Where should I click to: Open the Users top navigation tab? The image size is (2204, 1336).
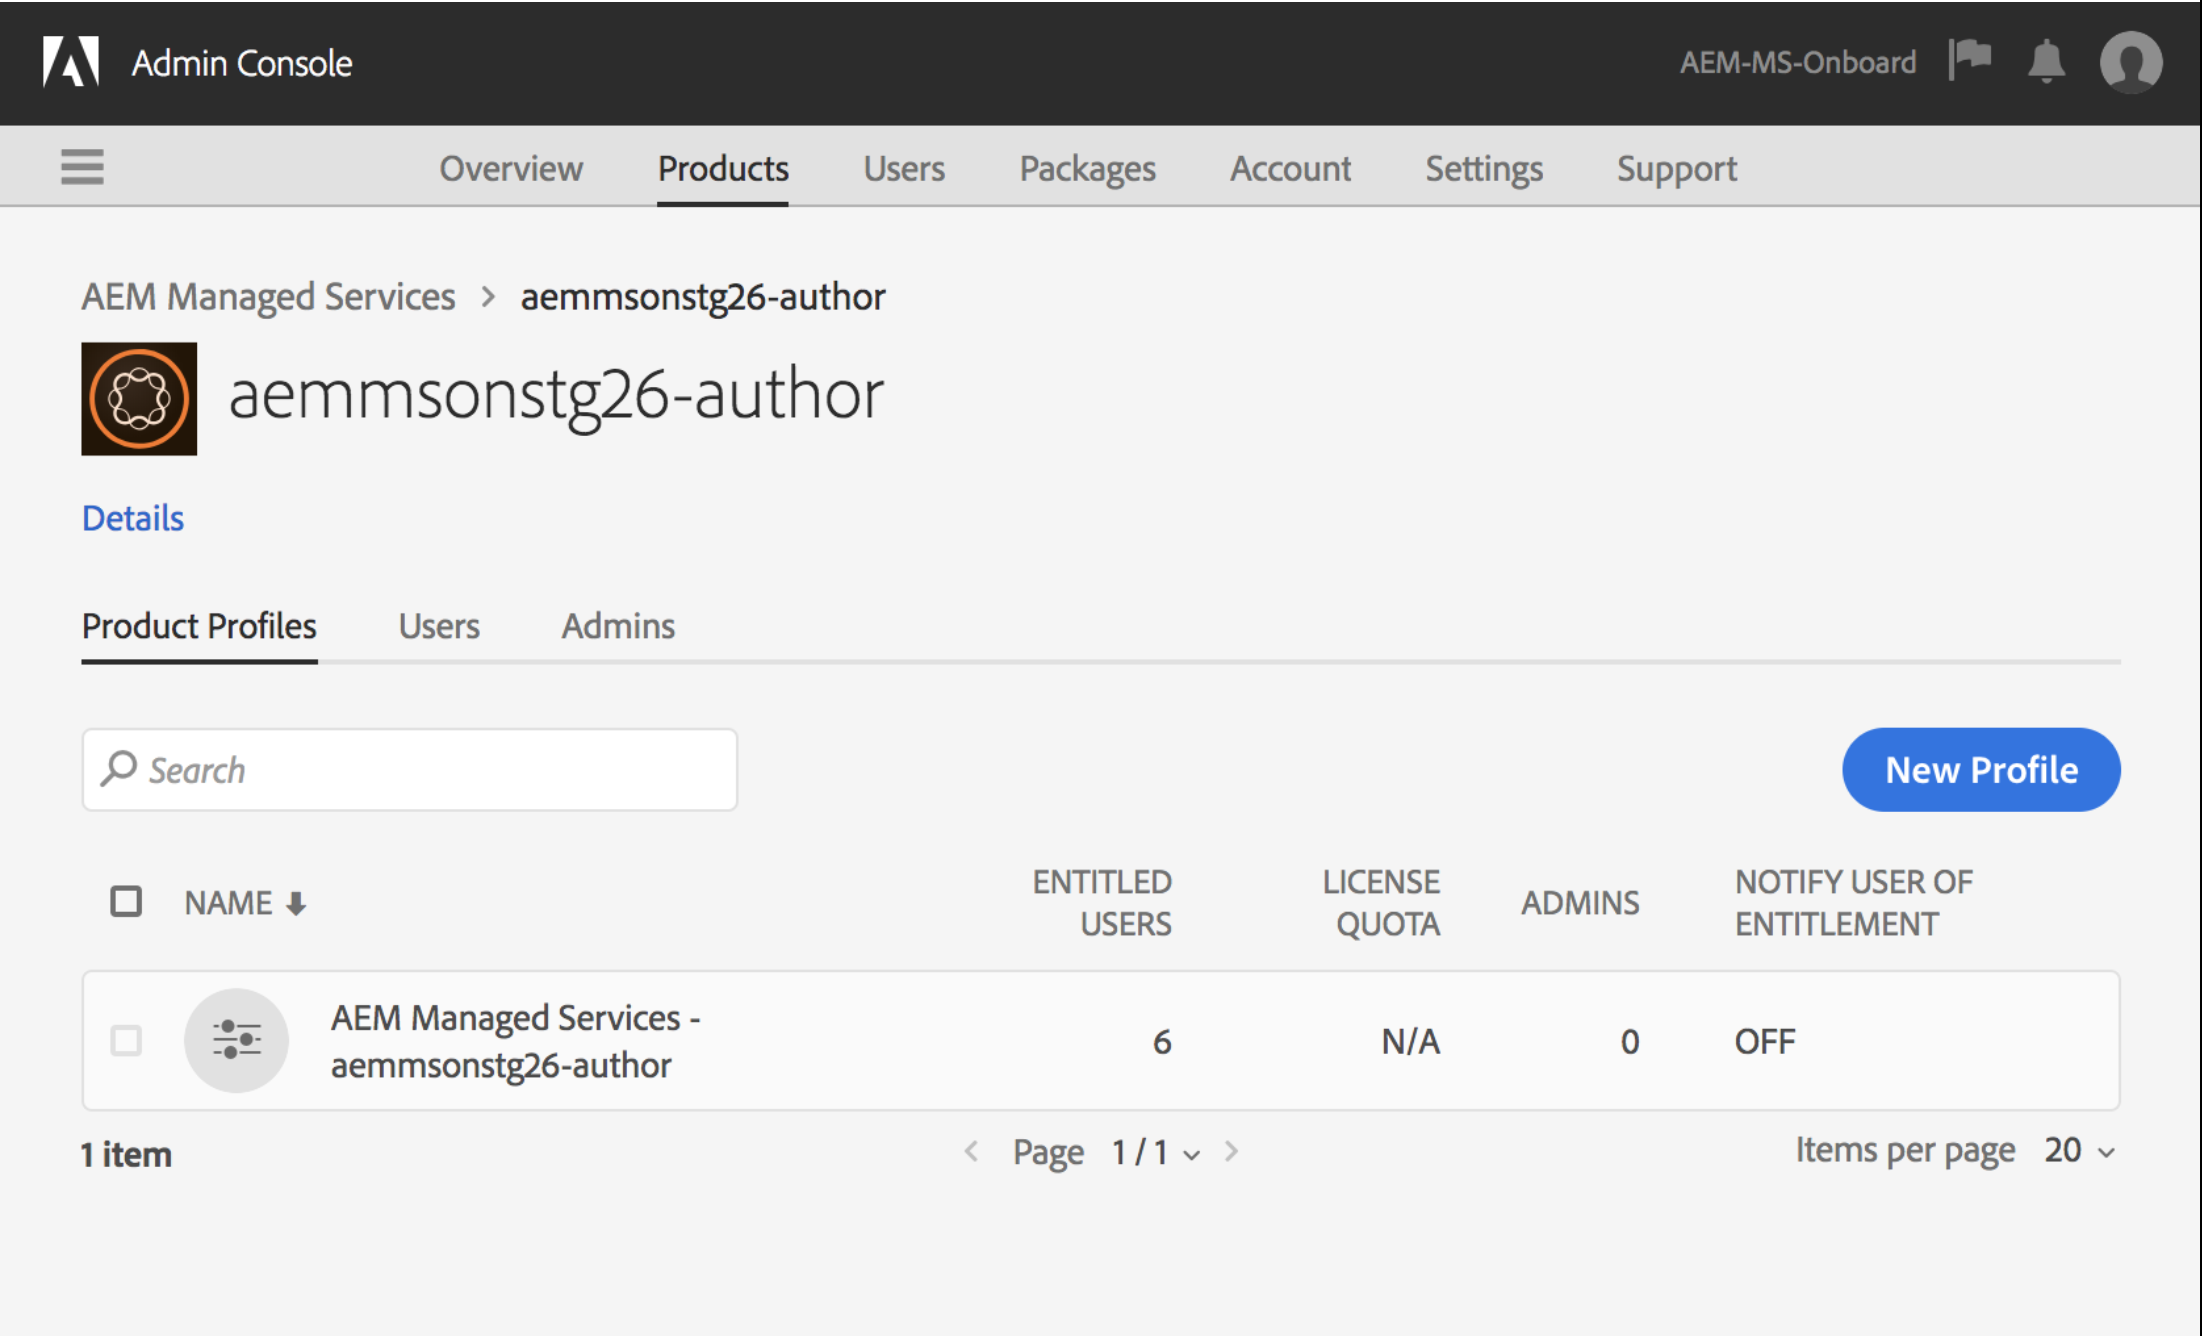click(x=904, y=169)
